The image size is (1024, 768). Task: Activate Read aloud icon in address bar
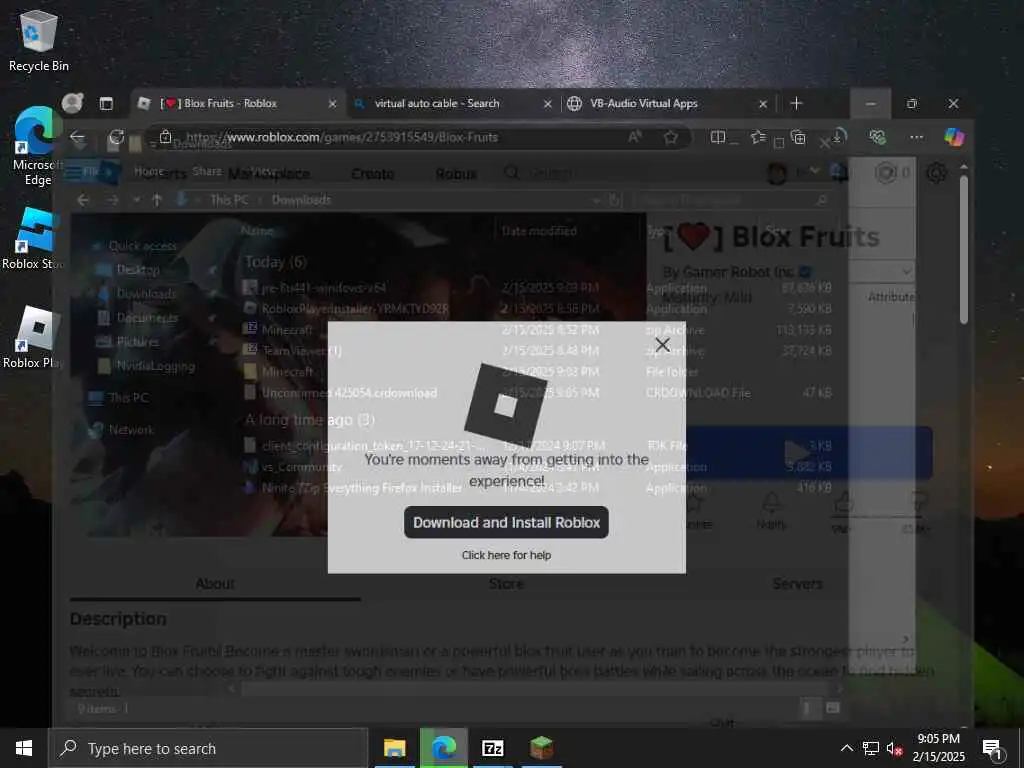[634, 137]
